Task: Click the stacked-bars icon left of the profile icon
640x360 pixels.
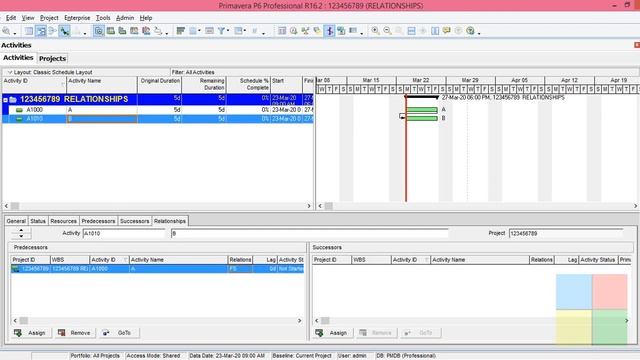Action: click(x=122, y=31)
